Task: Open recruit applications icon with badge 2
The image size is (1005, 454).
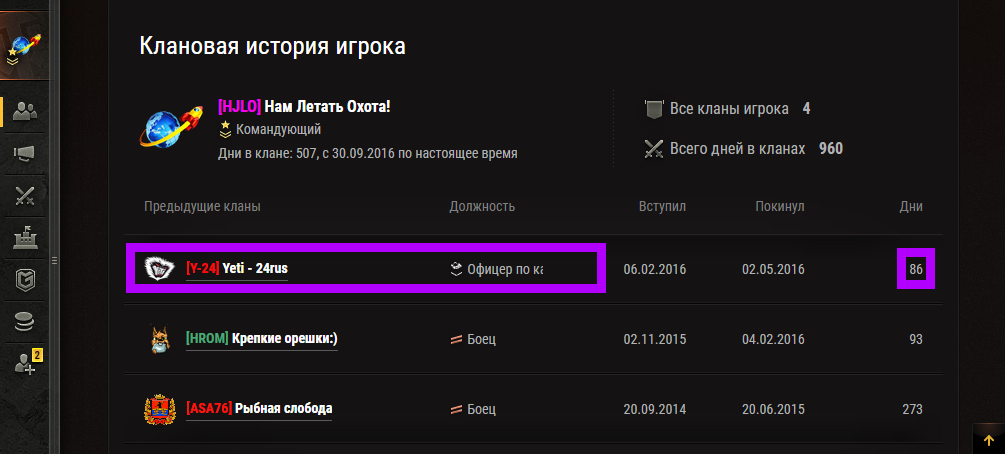Action: (27, 363)
